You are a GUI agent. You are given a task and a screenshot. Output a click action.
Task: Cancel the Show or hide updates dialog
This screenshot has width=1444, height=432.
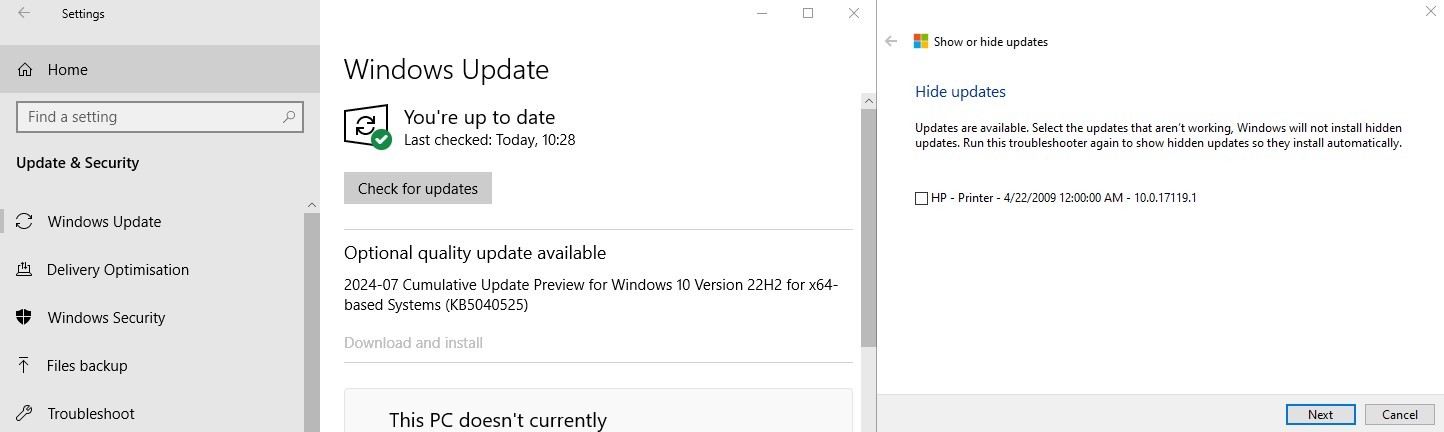[1399, 415]
